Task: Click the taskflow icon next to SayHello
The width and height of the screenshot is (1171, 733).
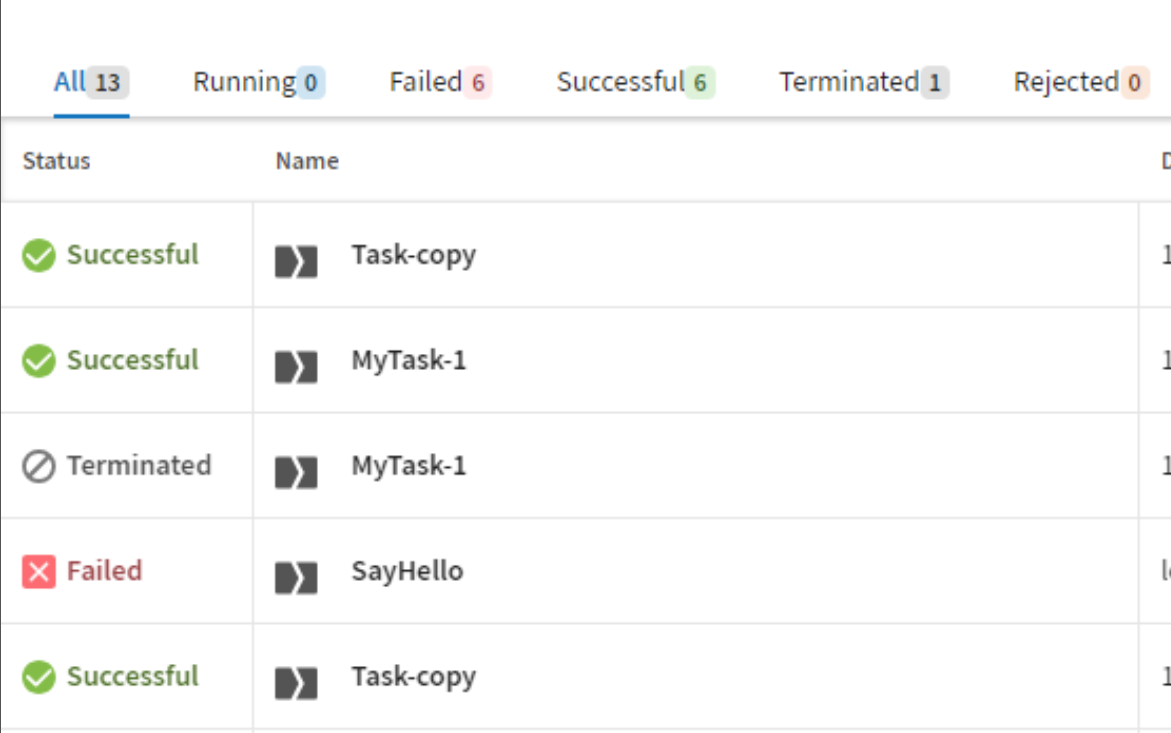Action: (293, 571)
